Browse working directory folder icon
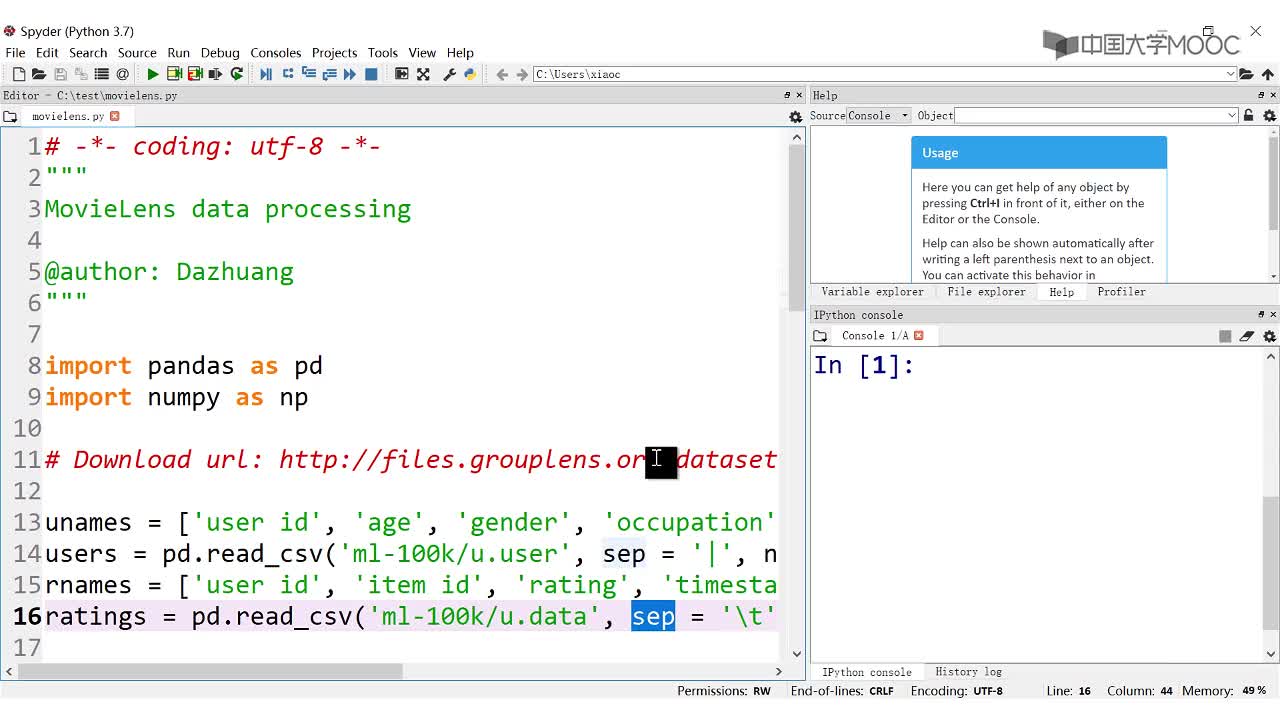Image resolution: width=1280 pixels, height=720 pixels. coord(1246,74)
